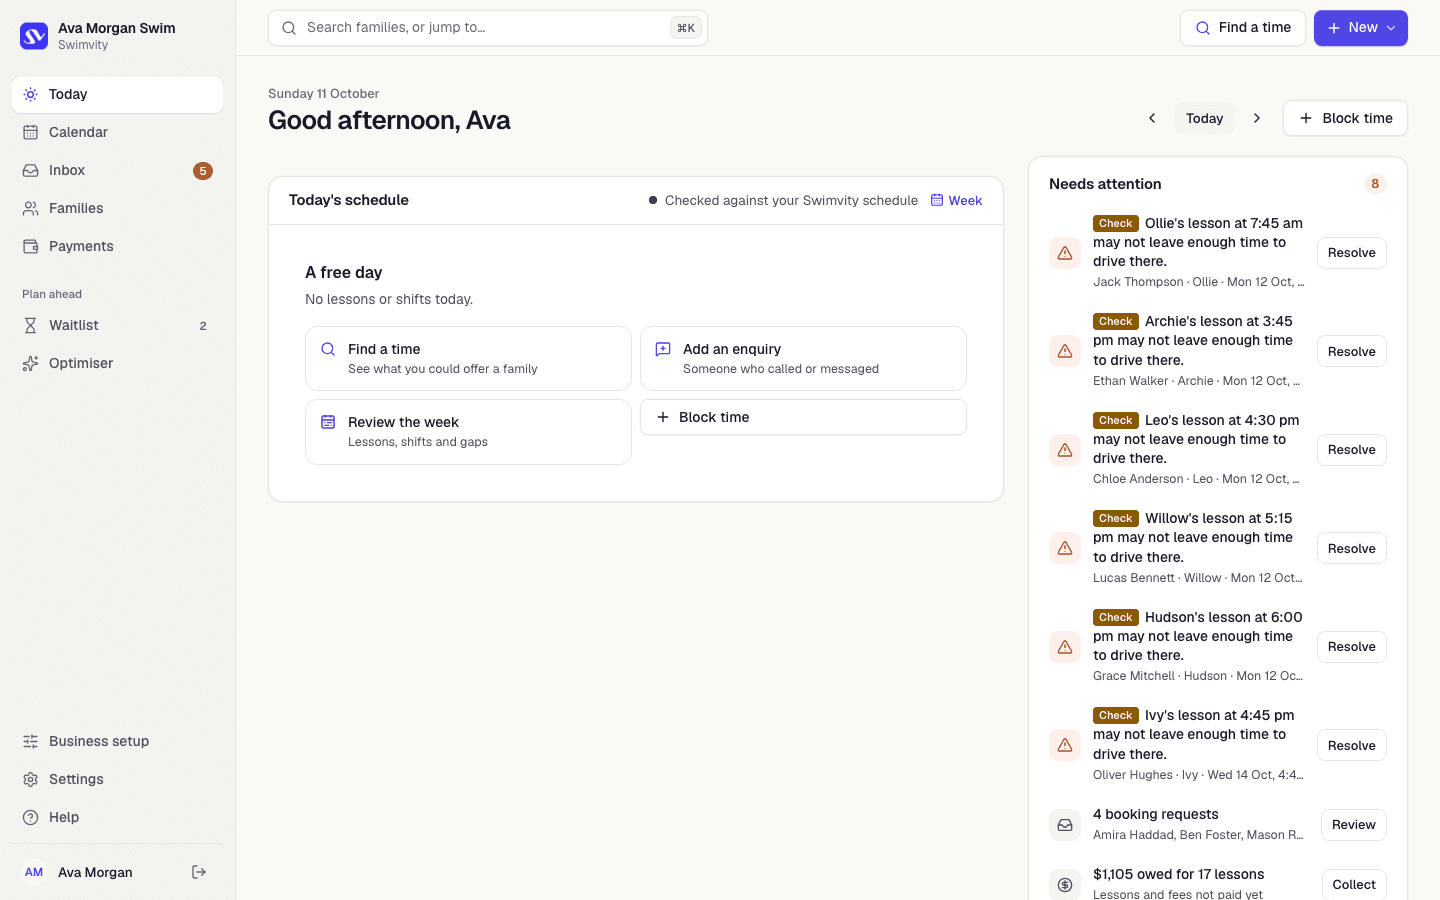Open Help from the sidebar
The width and height of the screenshot is (1440, 900).
pyautogui.click(x=117, y=818)
